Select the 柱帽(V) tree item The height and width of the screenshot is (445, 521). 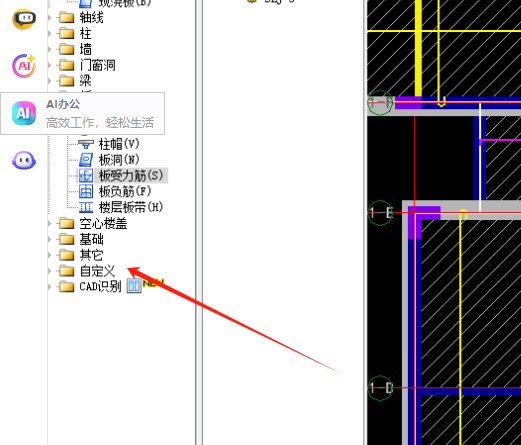coord(119,144)
